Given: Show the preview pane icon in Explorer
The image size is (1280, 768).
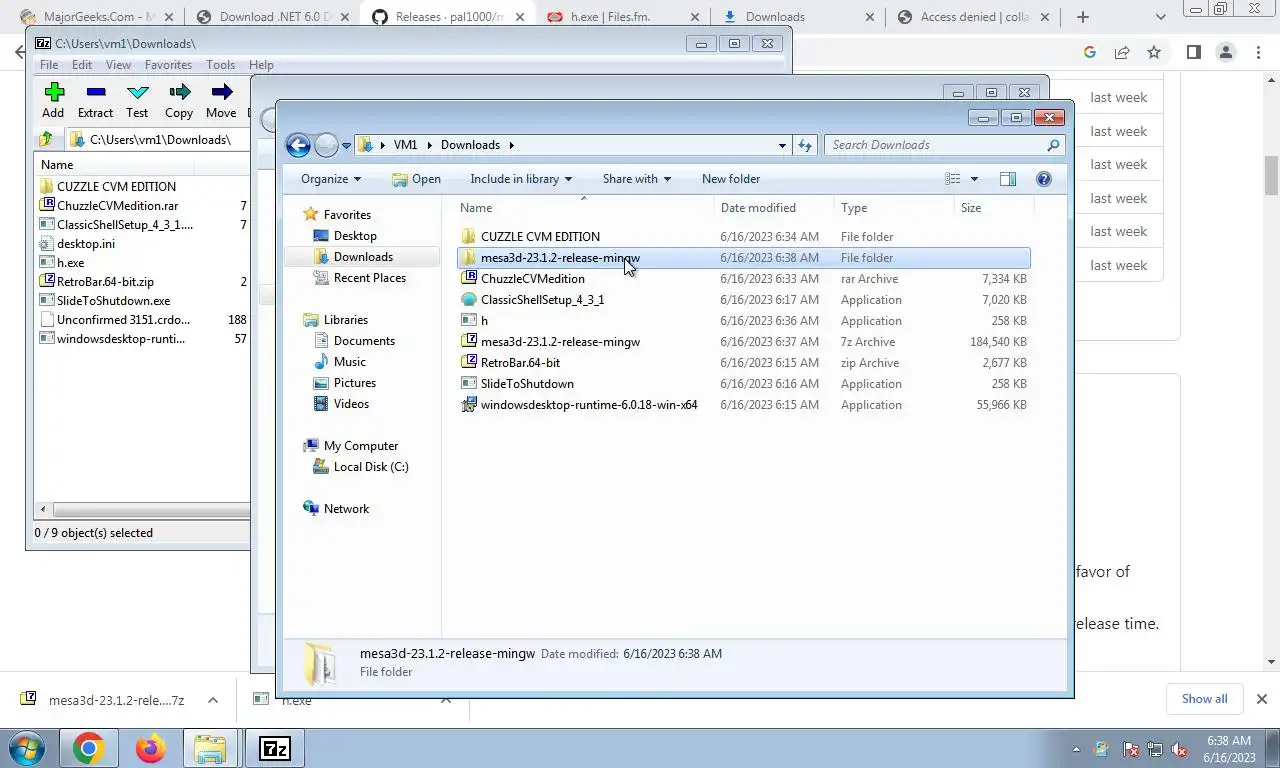Looking at the screenshot, I should click(1008, 179).
